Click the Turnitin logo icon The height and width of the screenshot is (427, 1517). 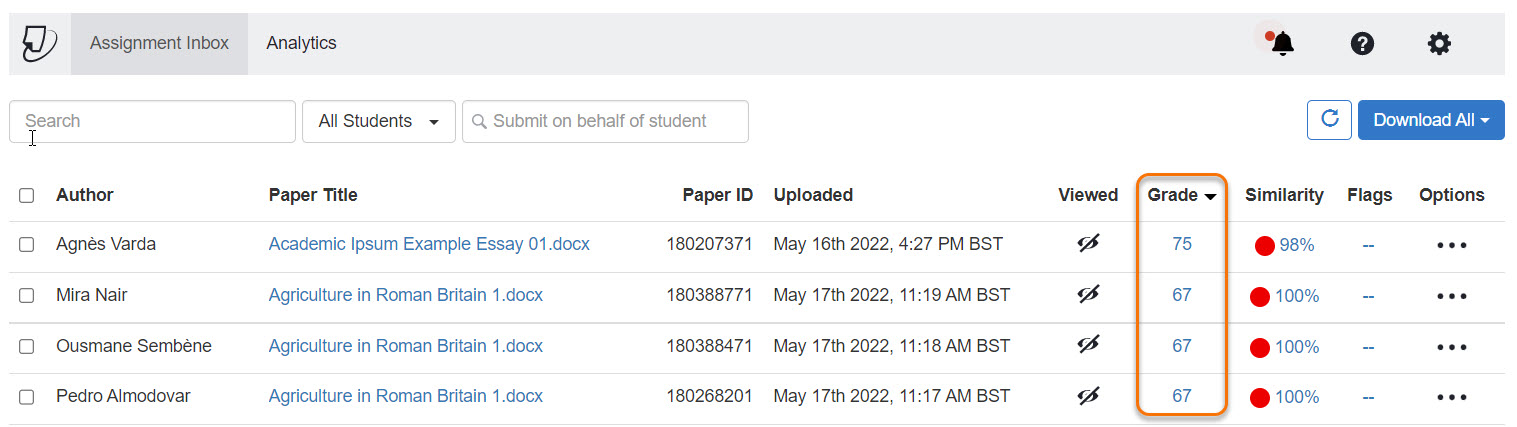pos(39,43)
